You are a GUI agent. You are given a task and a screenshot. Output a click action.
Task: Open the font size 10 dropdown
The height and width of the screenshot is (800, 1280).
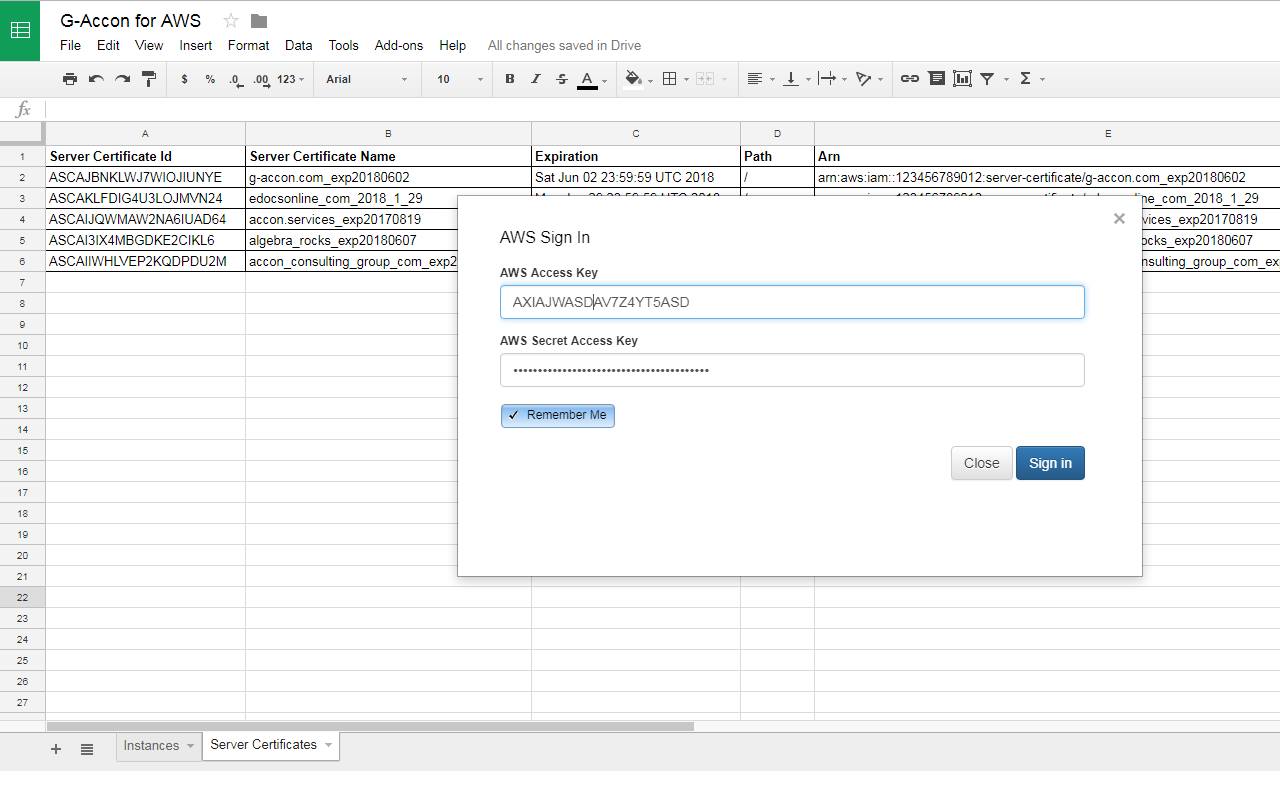tap(460, 79)
